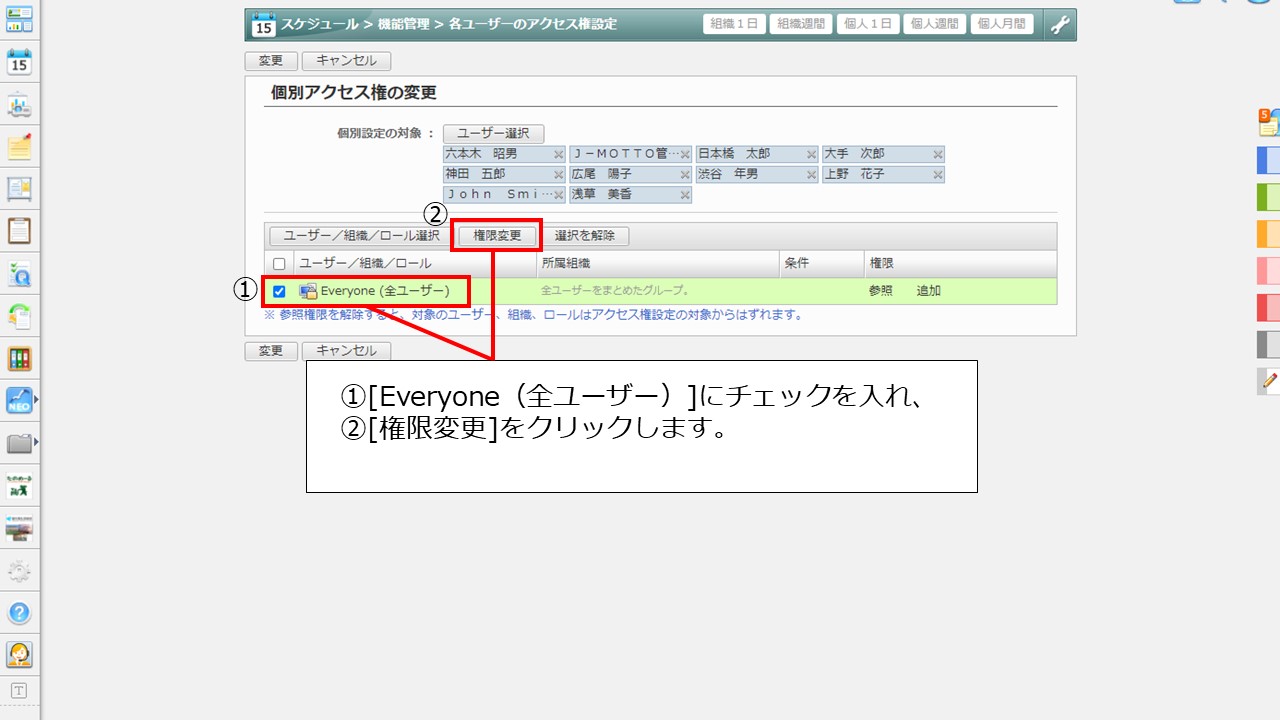This screenshot has width=1280, height=720.
Task: Select the green color tag on right edge
Action: click(1267, 197)
